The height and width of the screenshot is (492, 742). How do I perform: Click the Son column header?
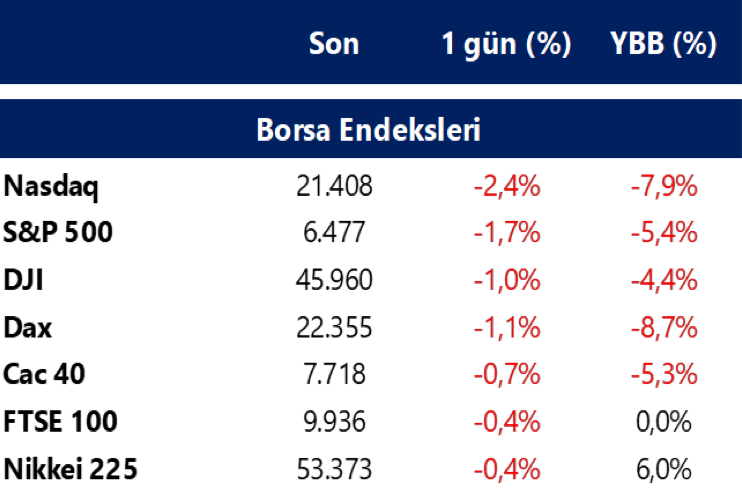click(x=334, y=44)
